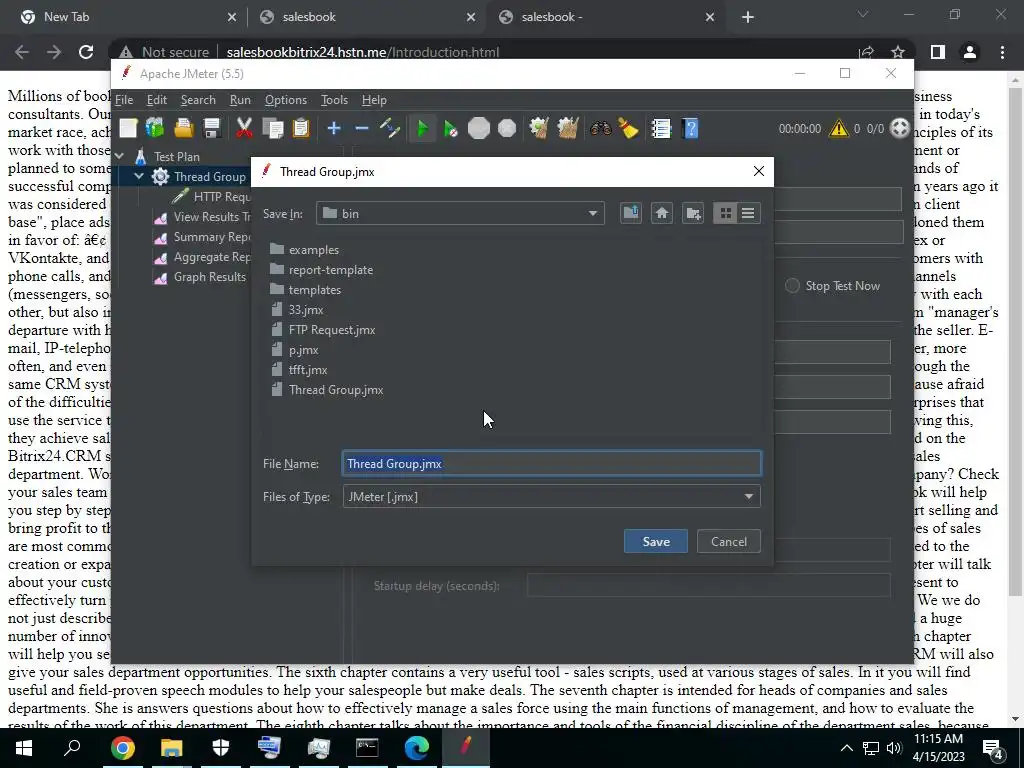Screen dimensions: 1024x768
Task: Click the Cut scissors icon
Action: (244, 129)
